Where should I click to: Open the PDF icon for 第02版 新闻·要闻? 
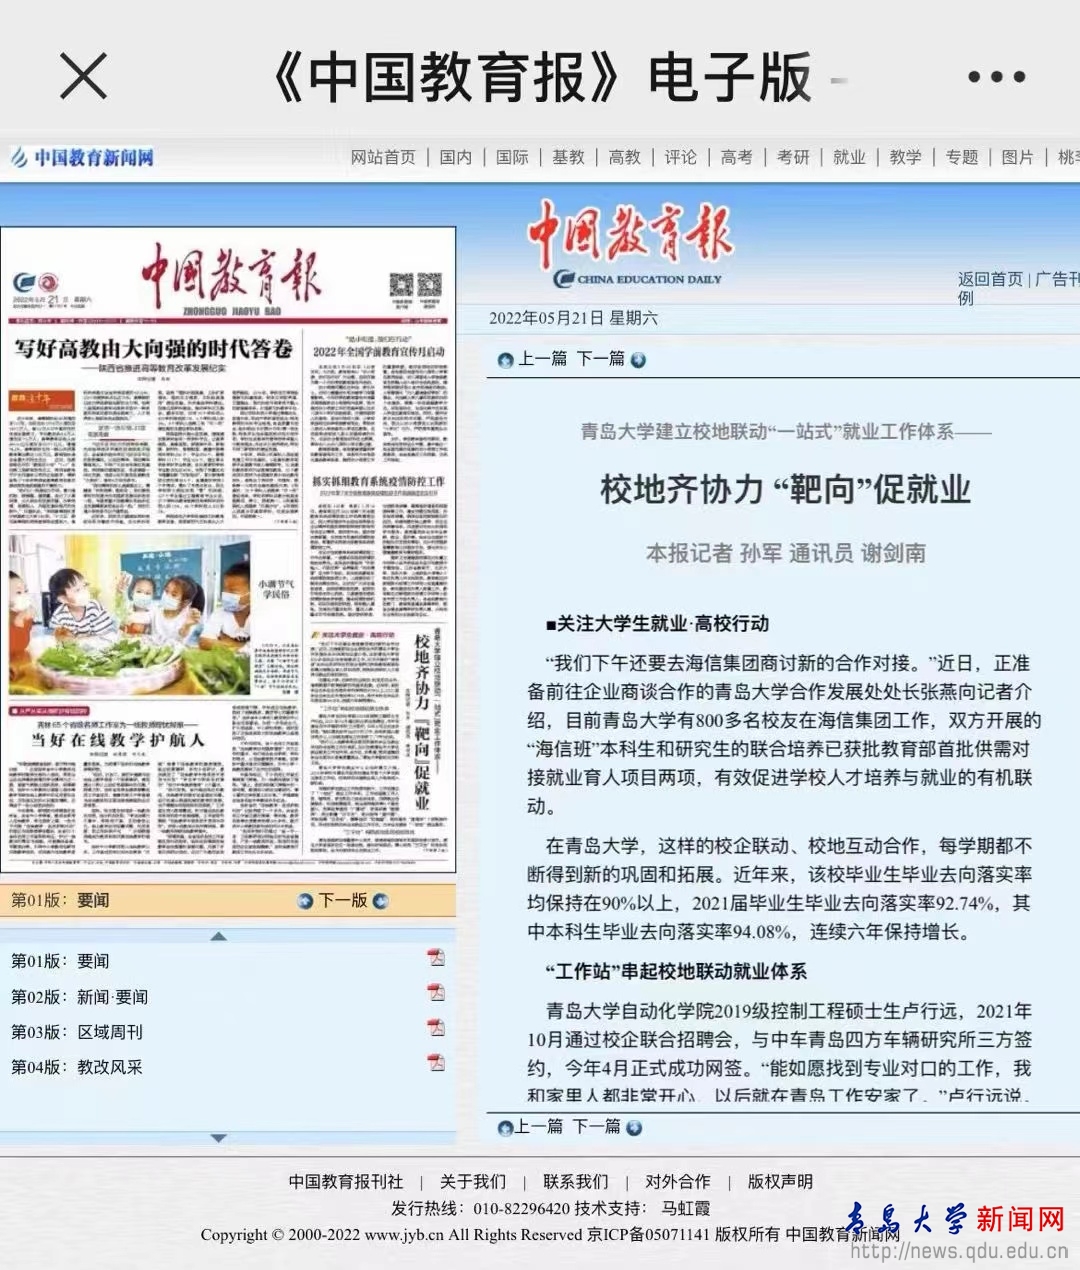[436, 993]
